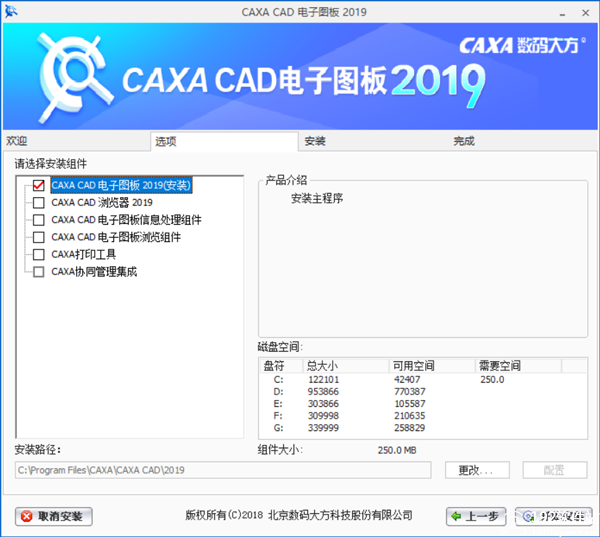Select the CAXA打印工具 label

[83, 254]
